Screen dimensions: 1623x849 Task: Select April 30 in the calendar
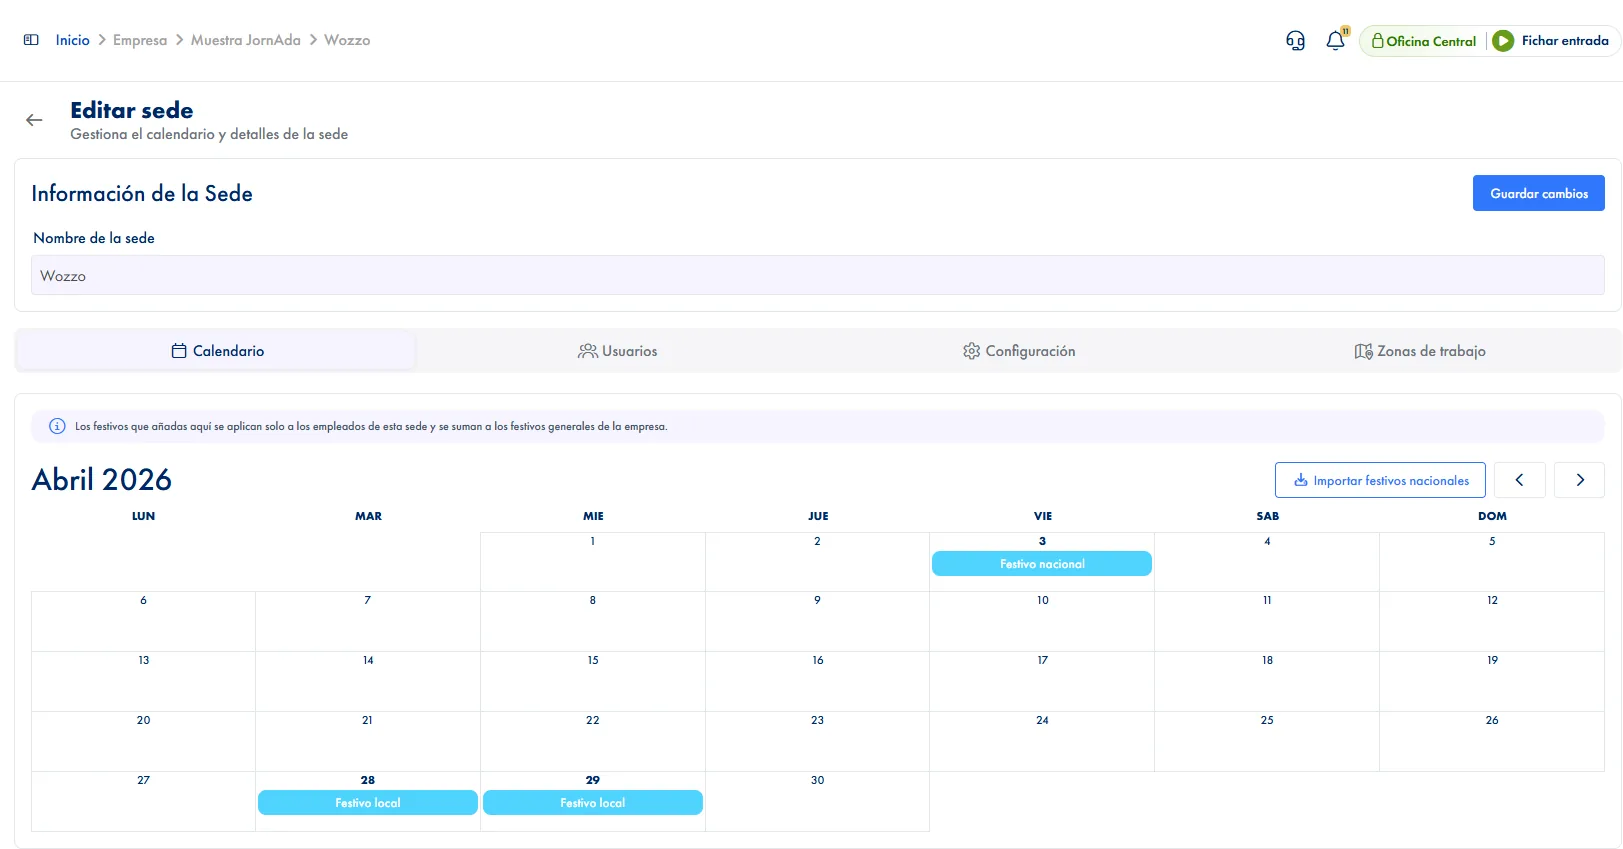817,801
